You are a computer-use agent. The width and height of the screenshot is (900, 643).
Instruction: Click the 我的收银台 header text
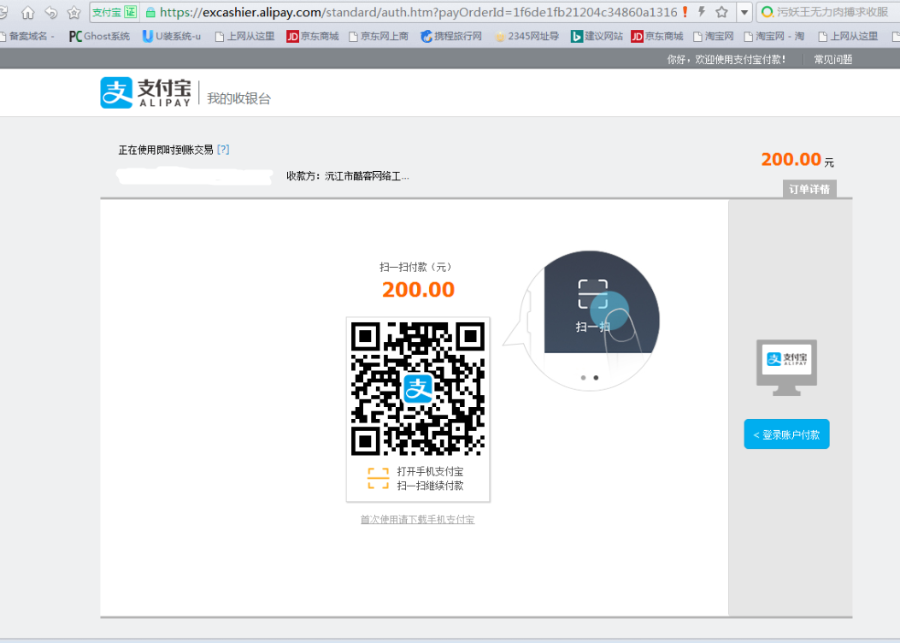(239, 98)
